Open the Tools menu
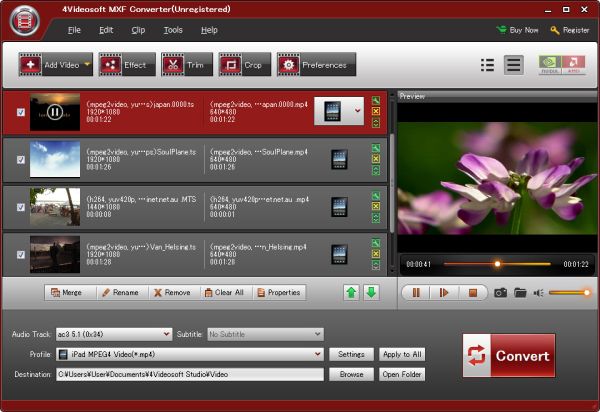Image resolution: width=600 pixels, height=412 pixels. [x=173, y=30]
